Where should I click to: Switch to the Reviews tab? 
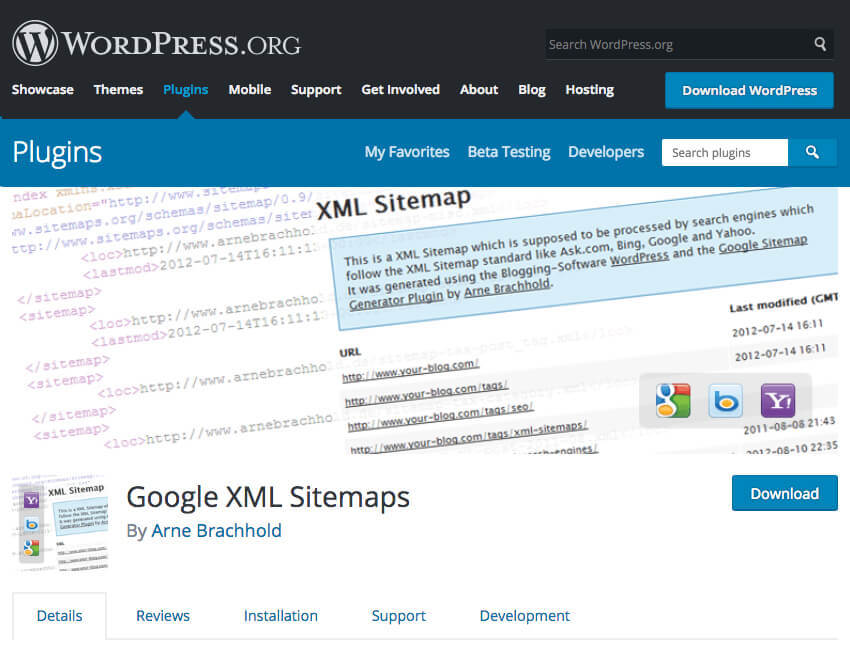(x=163, y=615)
